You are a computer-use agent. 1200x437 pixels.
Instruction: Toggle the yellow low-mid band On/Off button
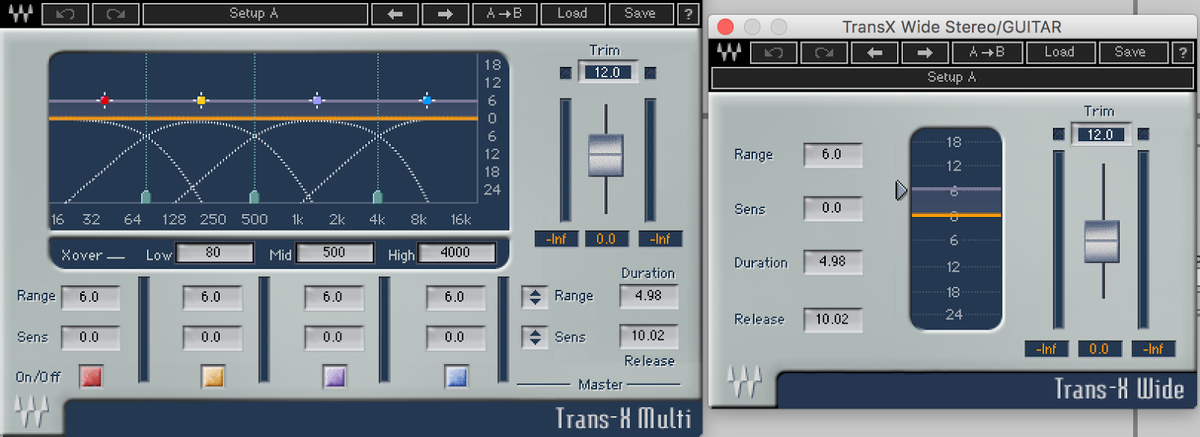coord(212,376)
